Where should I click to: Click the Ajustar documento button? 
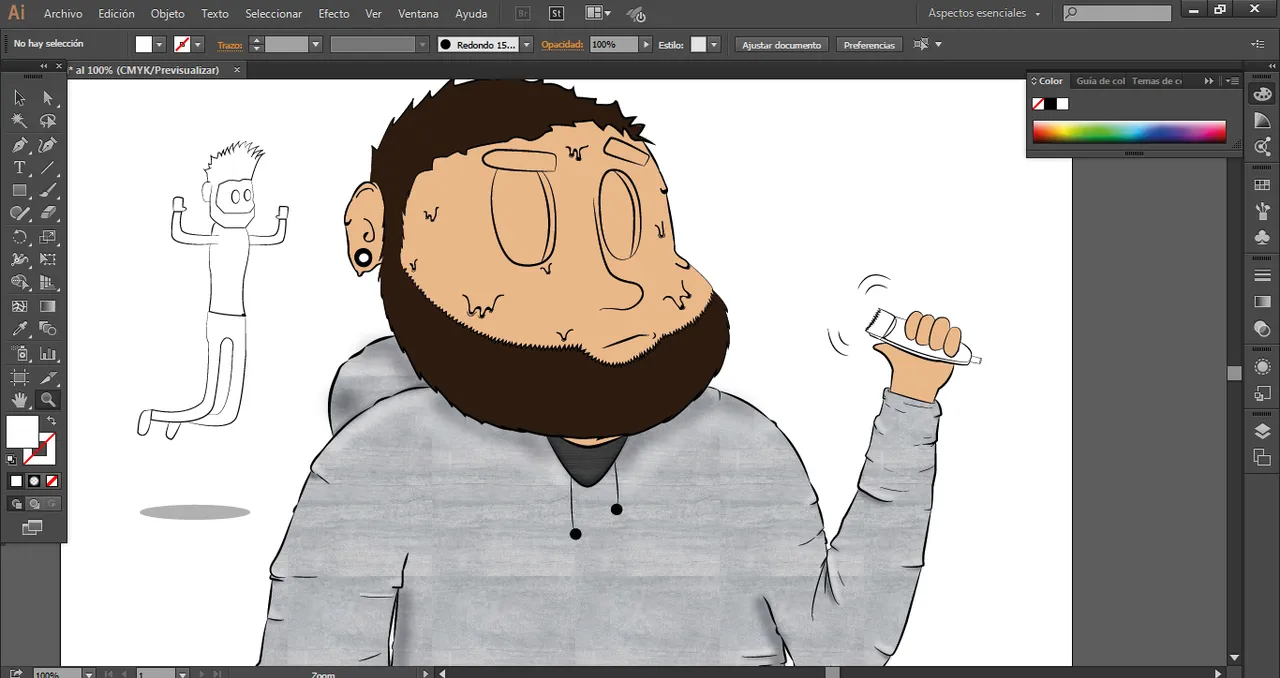tap(781, 45)
